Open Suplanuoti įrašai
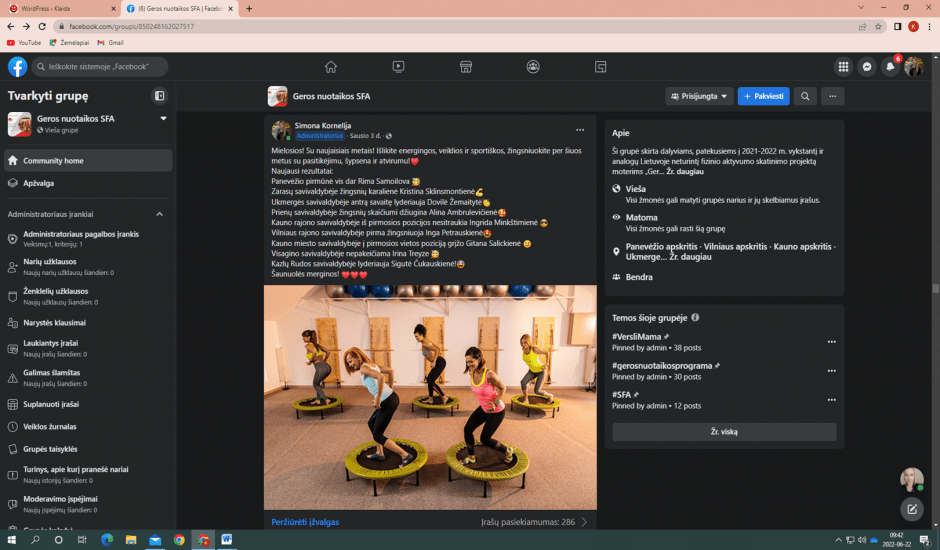 (x=88, y=404)
